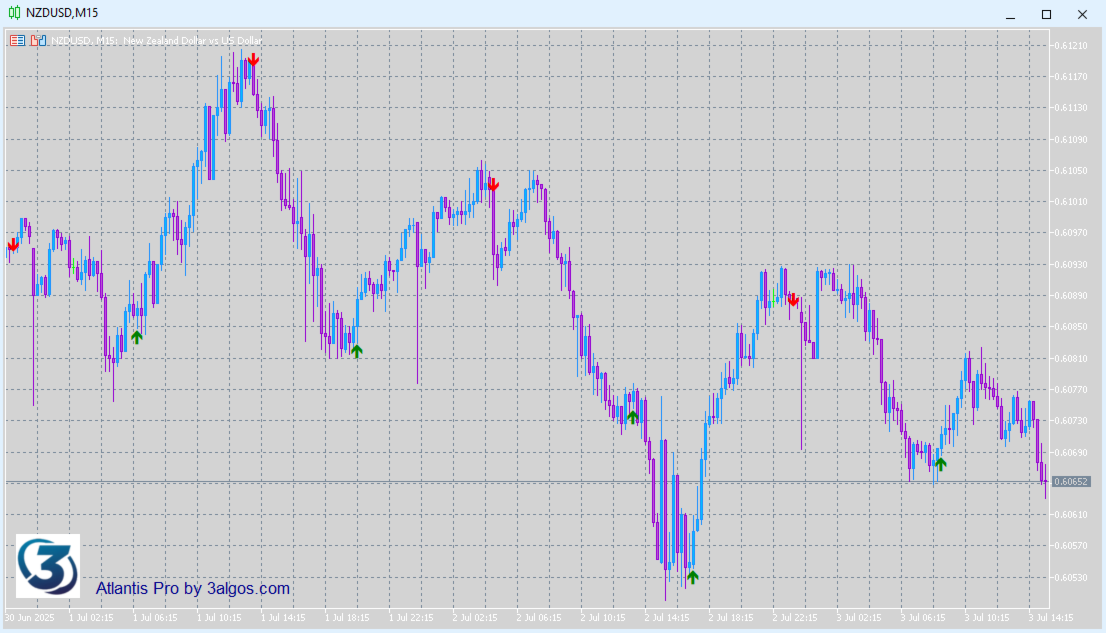The image size is (1106, 633).
Task: Select red sell arrow at the 2 Jul 02:15 high
Action: pos(493,185)
